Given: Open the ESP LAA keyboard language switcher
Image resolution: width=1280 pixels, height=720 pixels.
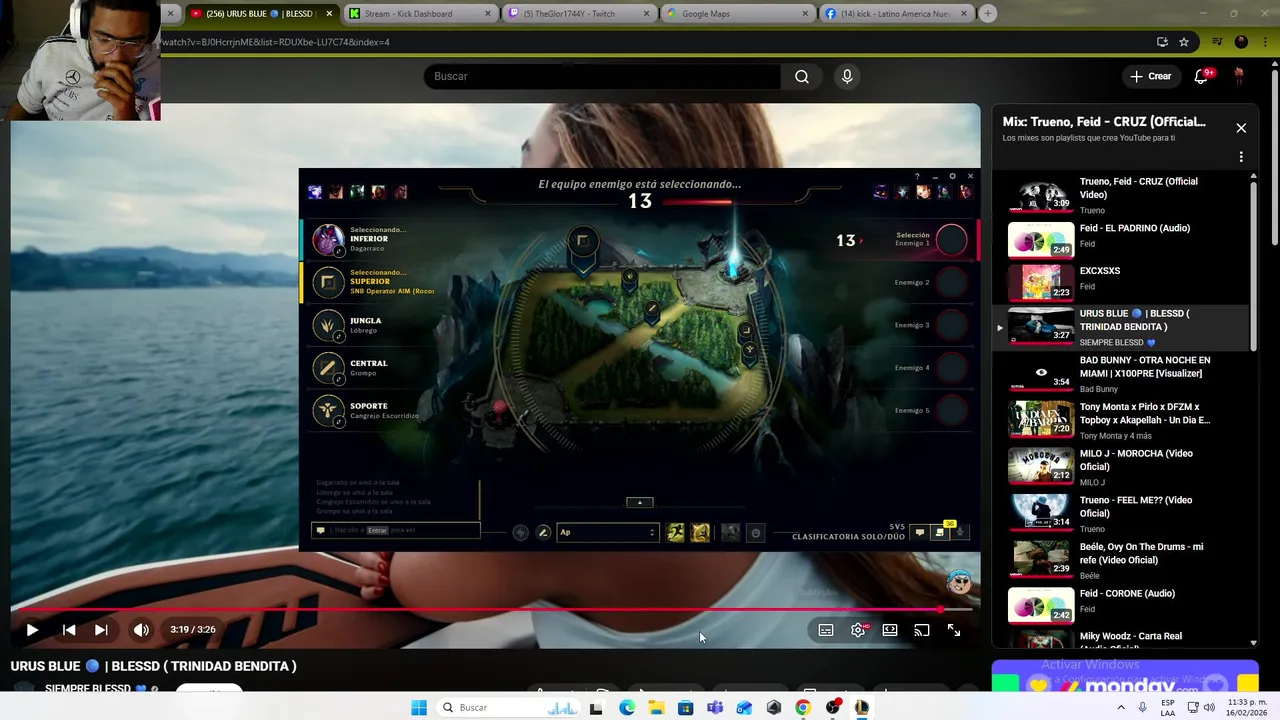Looking at the screenshot, I should pos(1168,708).
